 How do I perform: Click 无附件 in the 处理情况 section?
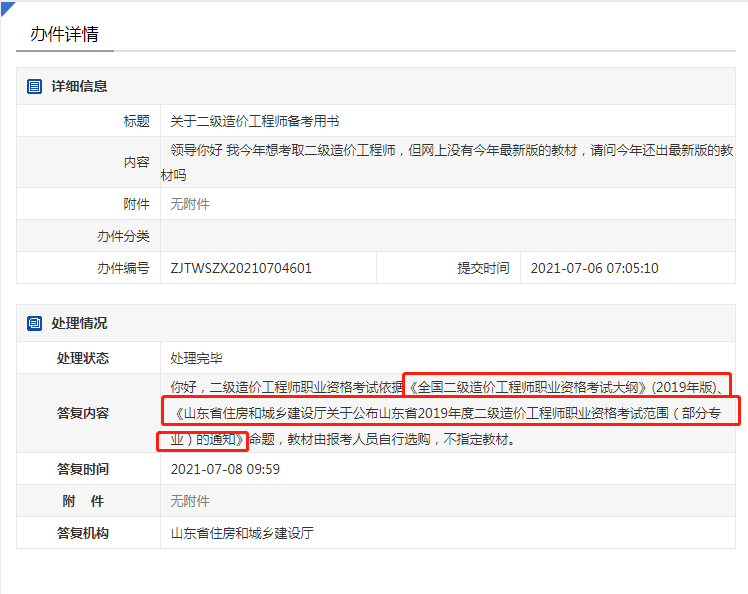190,501
